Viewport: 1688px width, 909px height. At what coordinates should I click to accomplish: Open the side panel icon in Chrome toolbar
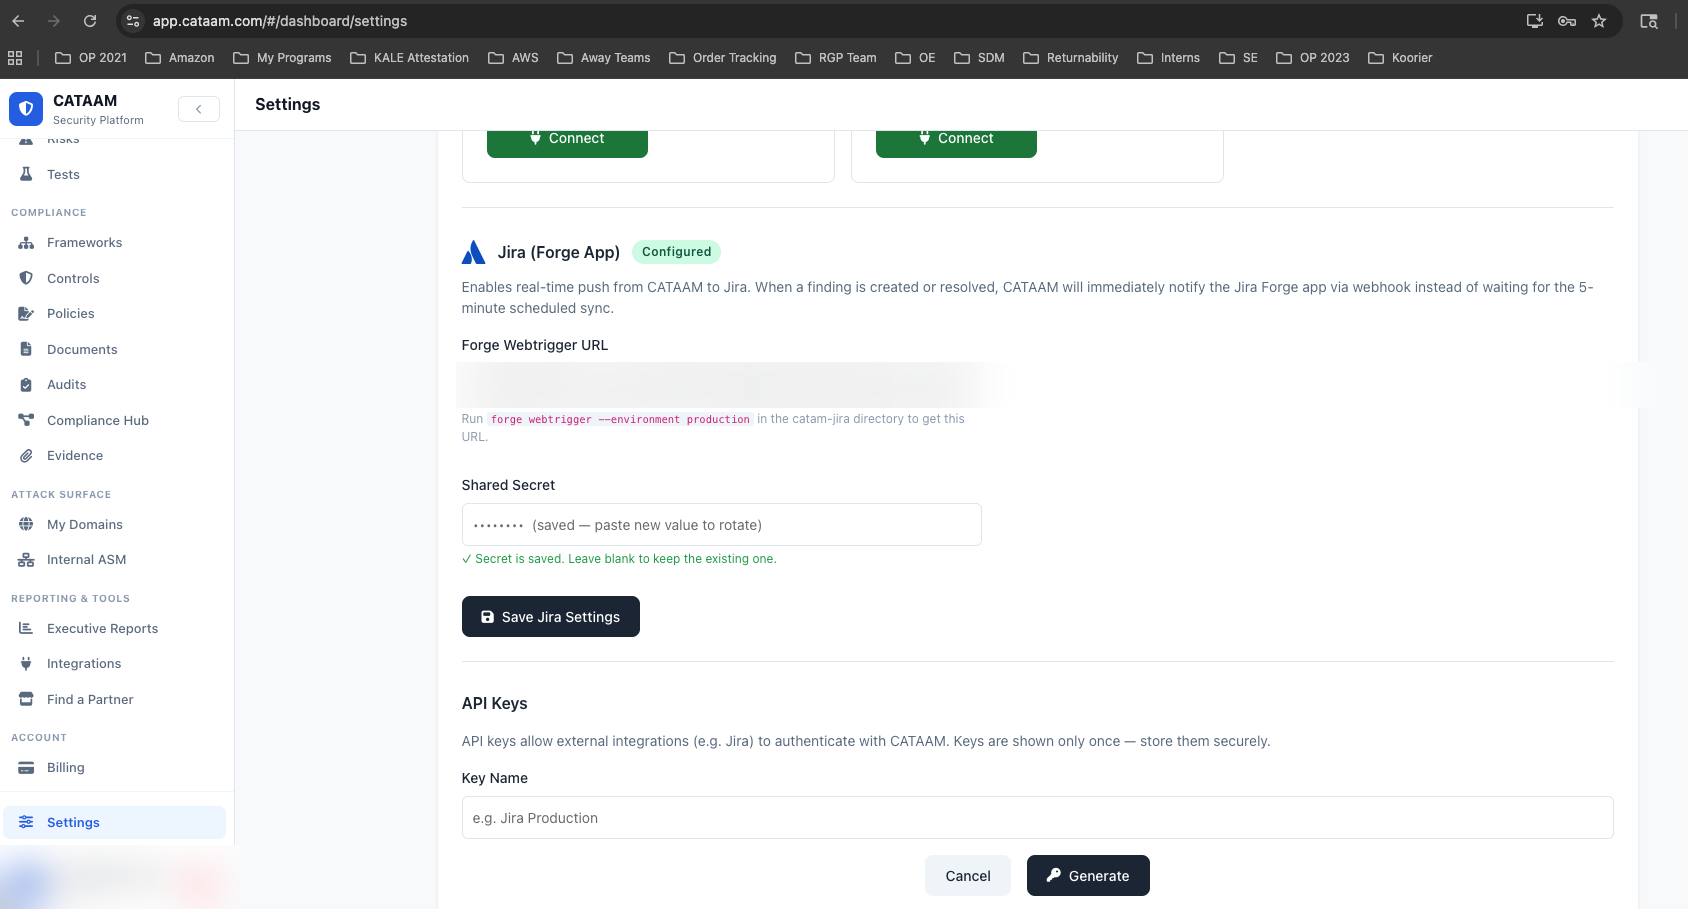[x=1649, y=21]
